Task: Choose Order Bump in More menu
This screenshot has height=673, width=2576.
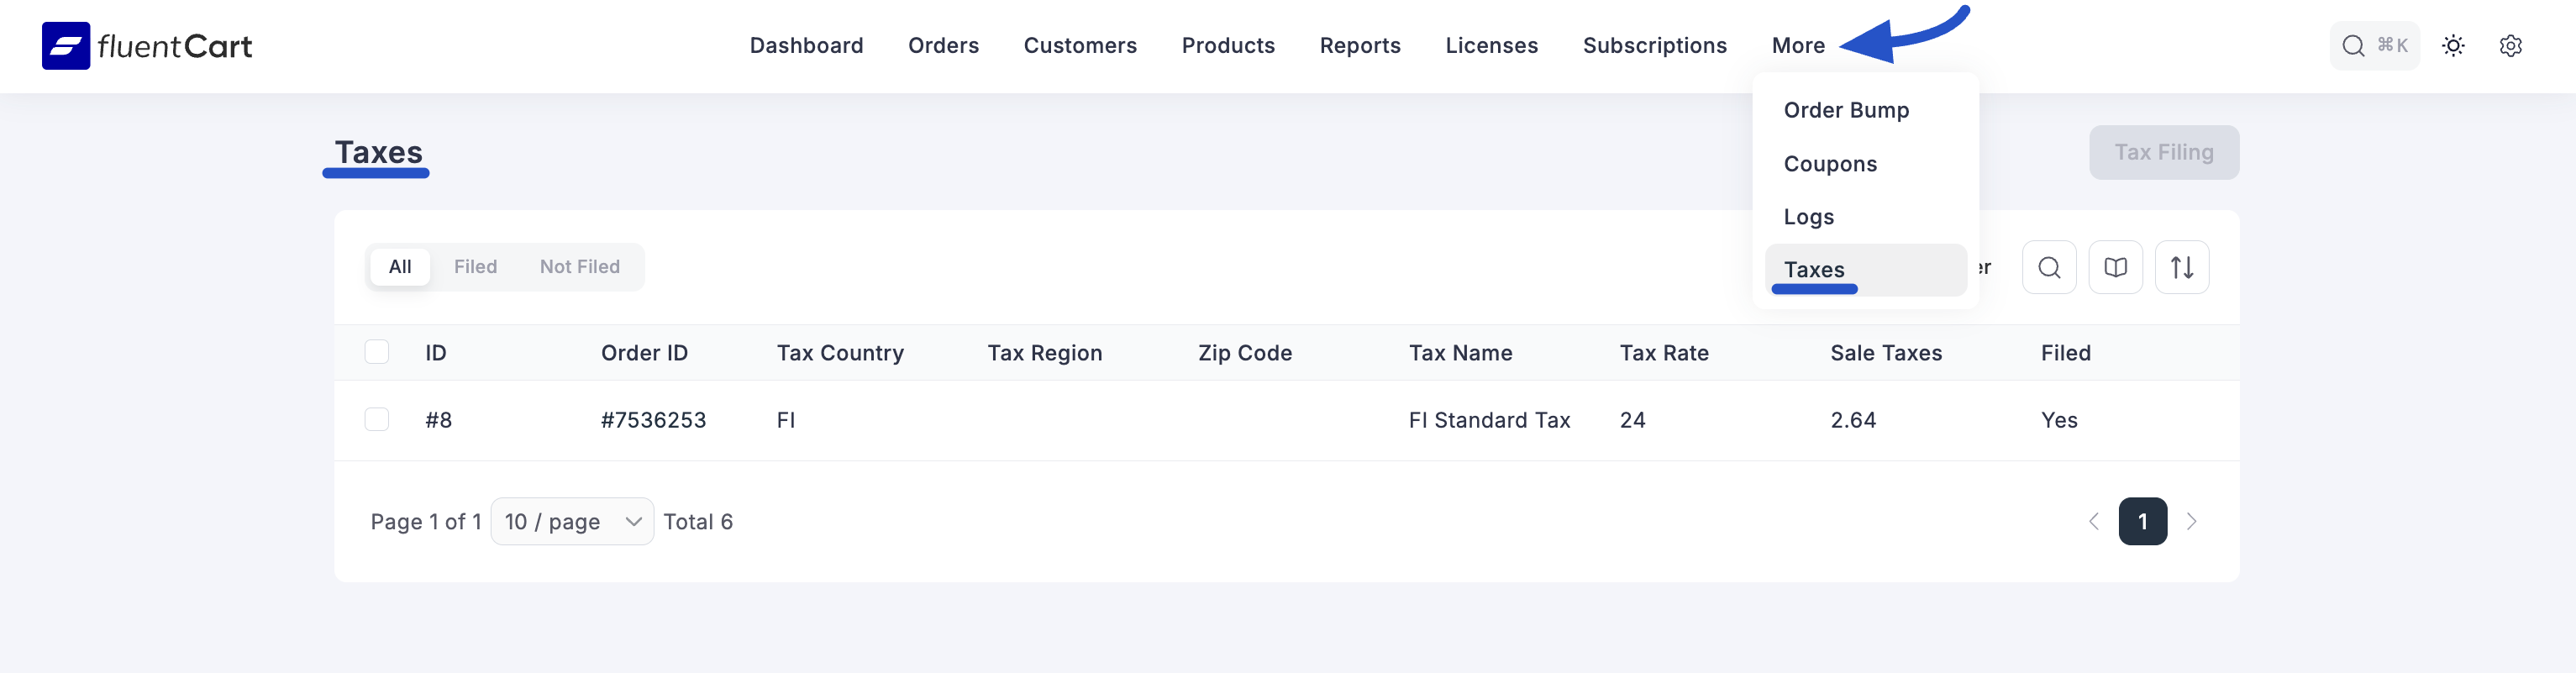Action: pos(1846,110)
